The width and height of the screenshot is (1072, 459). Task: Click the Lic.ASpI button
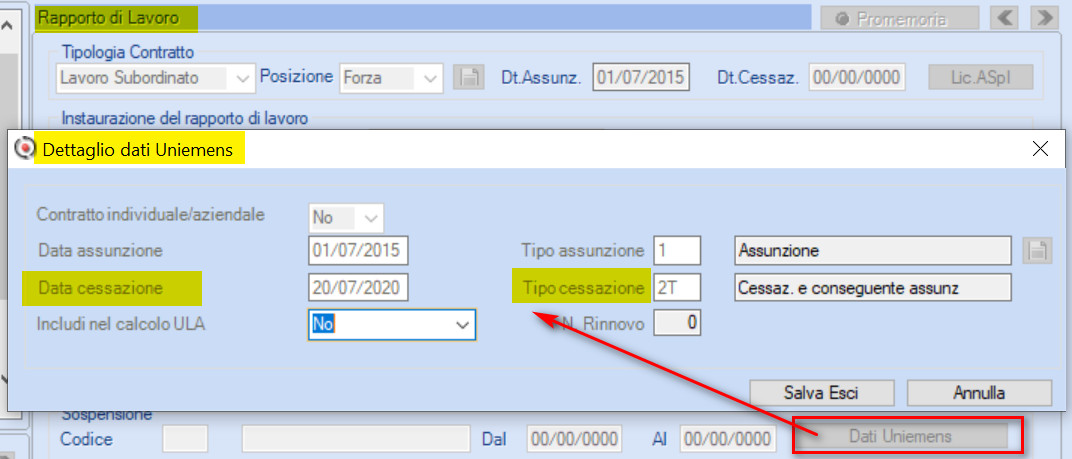(980, 77)
